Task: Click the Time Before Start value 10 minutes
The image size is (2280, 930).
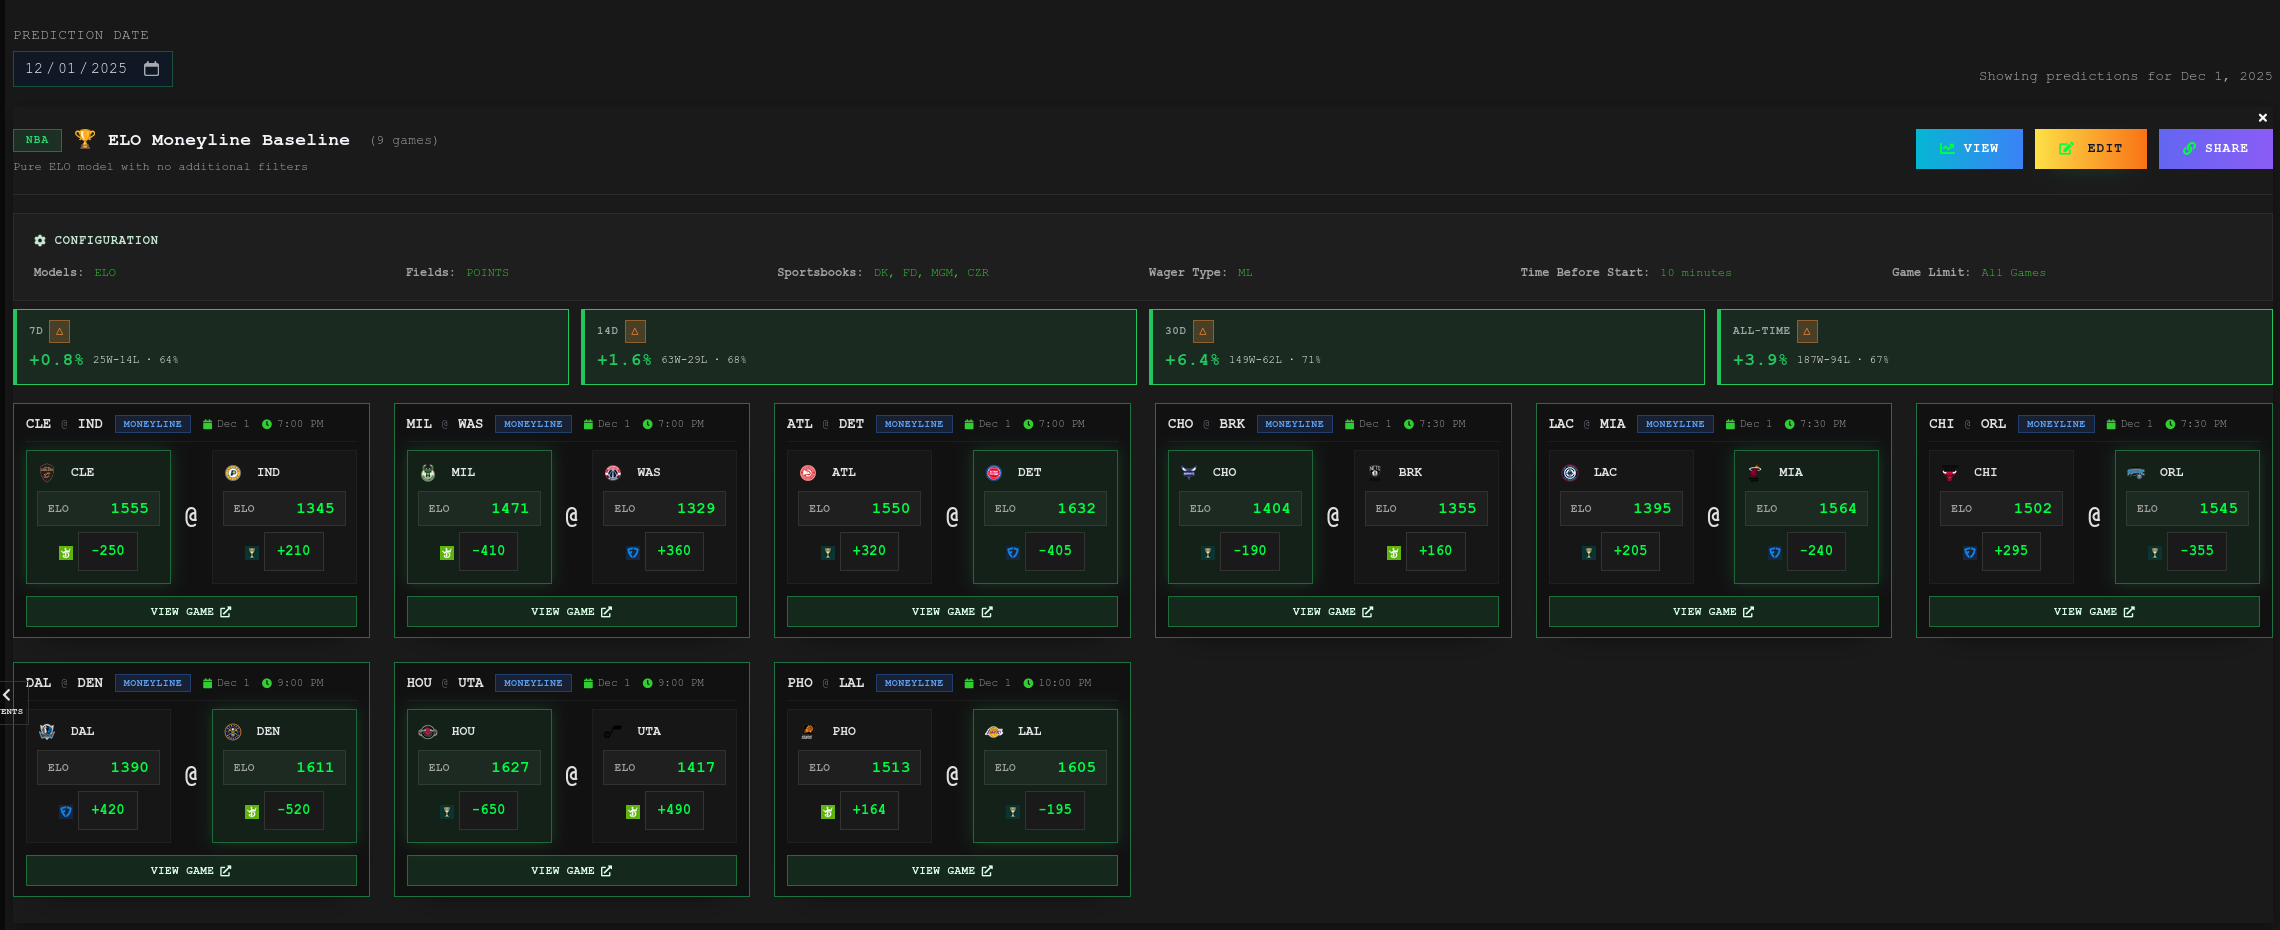Action: tap(1696, 273)
